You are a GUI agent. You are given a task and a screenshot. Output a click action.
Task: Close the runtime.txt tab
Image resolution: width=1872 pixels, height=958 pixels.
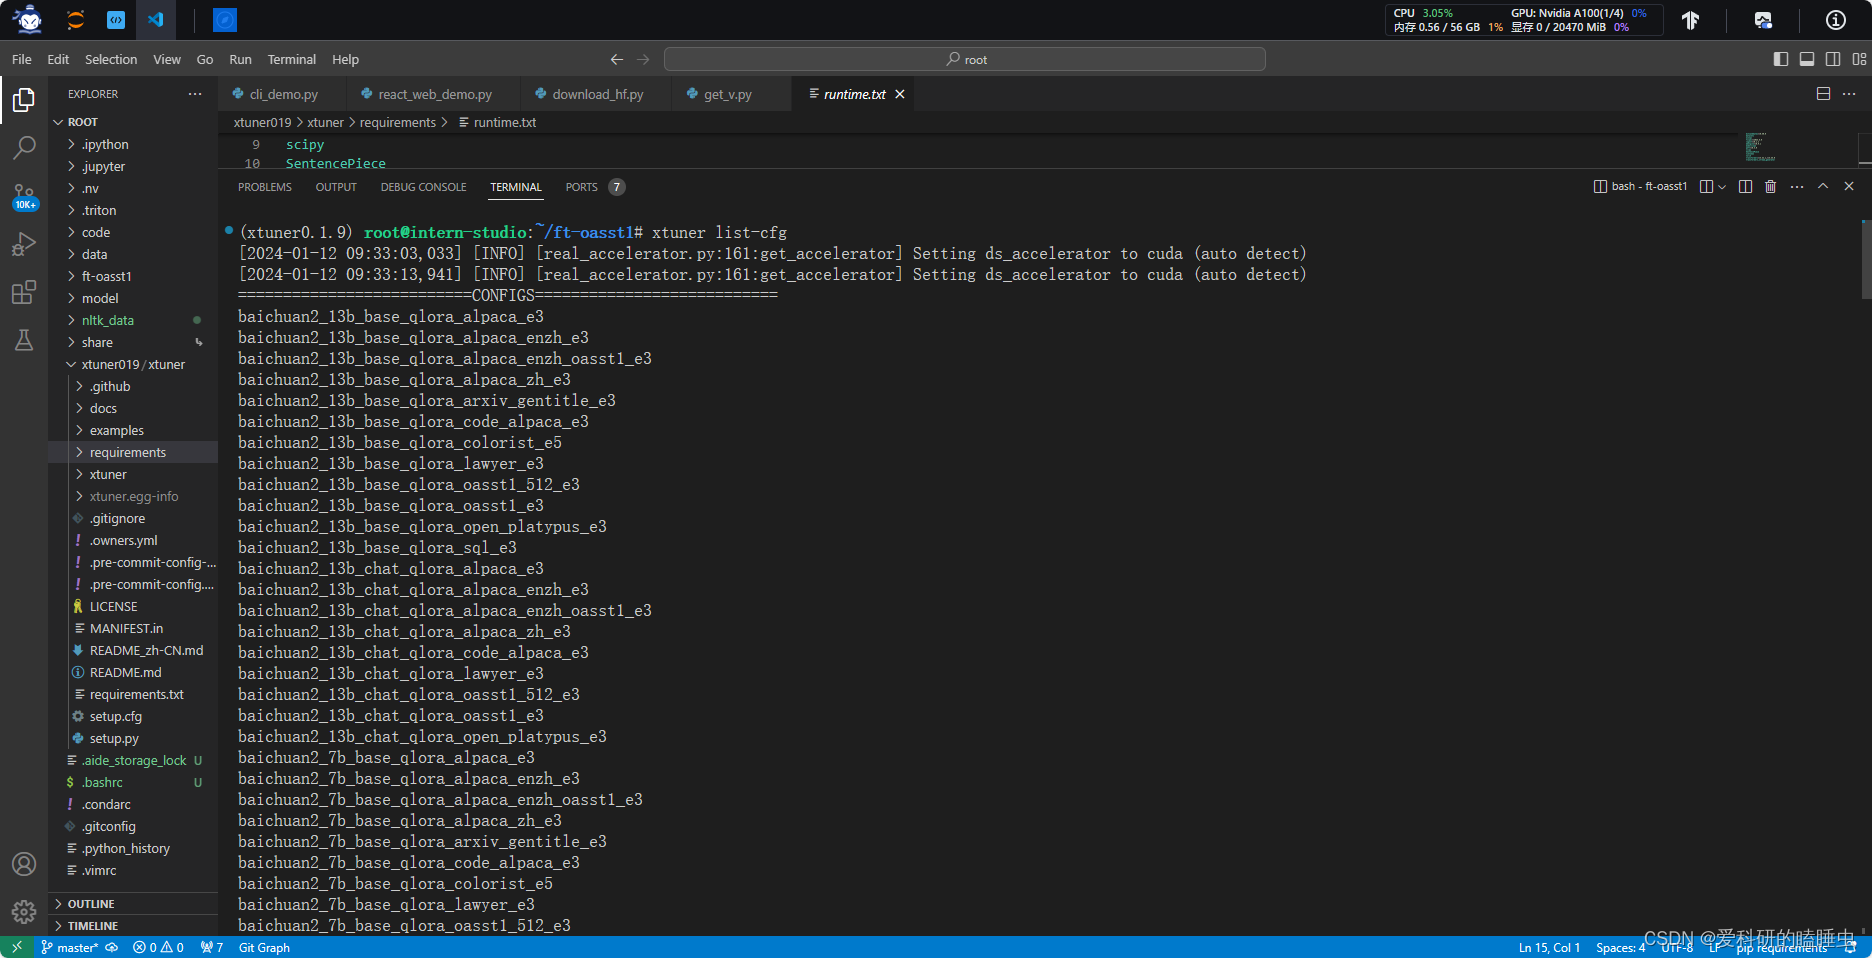900,94
